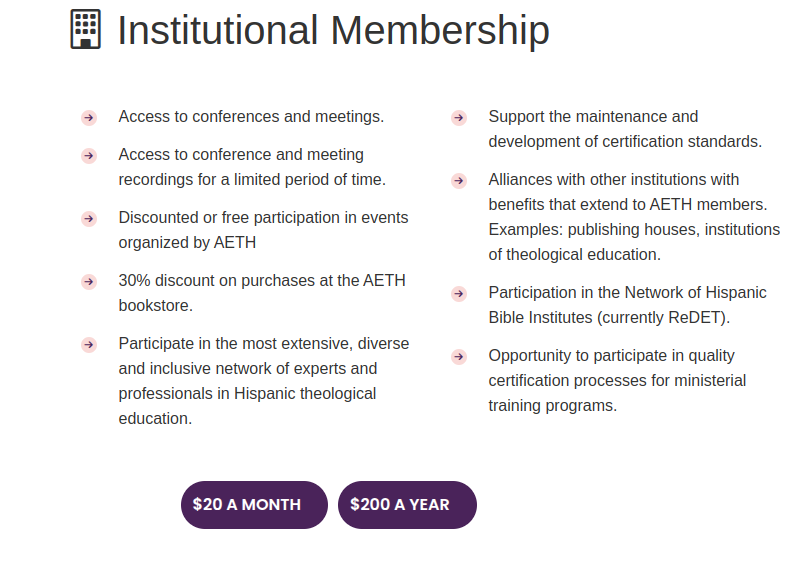Click the 'Access to conferences and meetings' text
Viewport: 791px width, 561px height.
[x=251, y=117]
